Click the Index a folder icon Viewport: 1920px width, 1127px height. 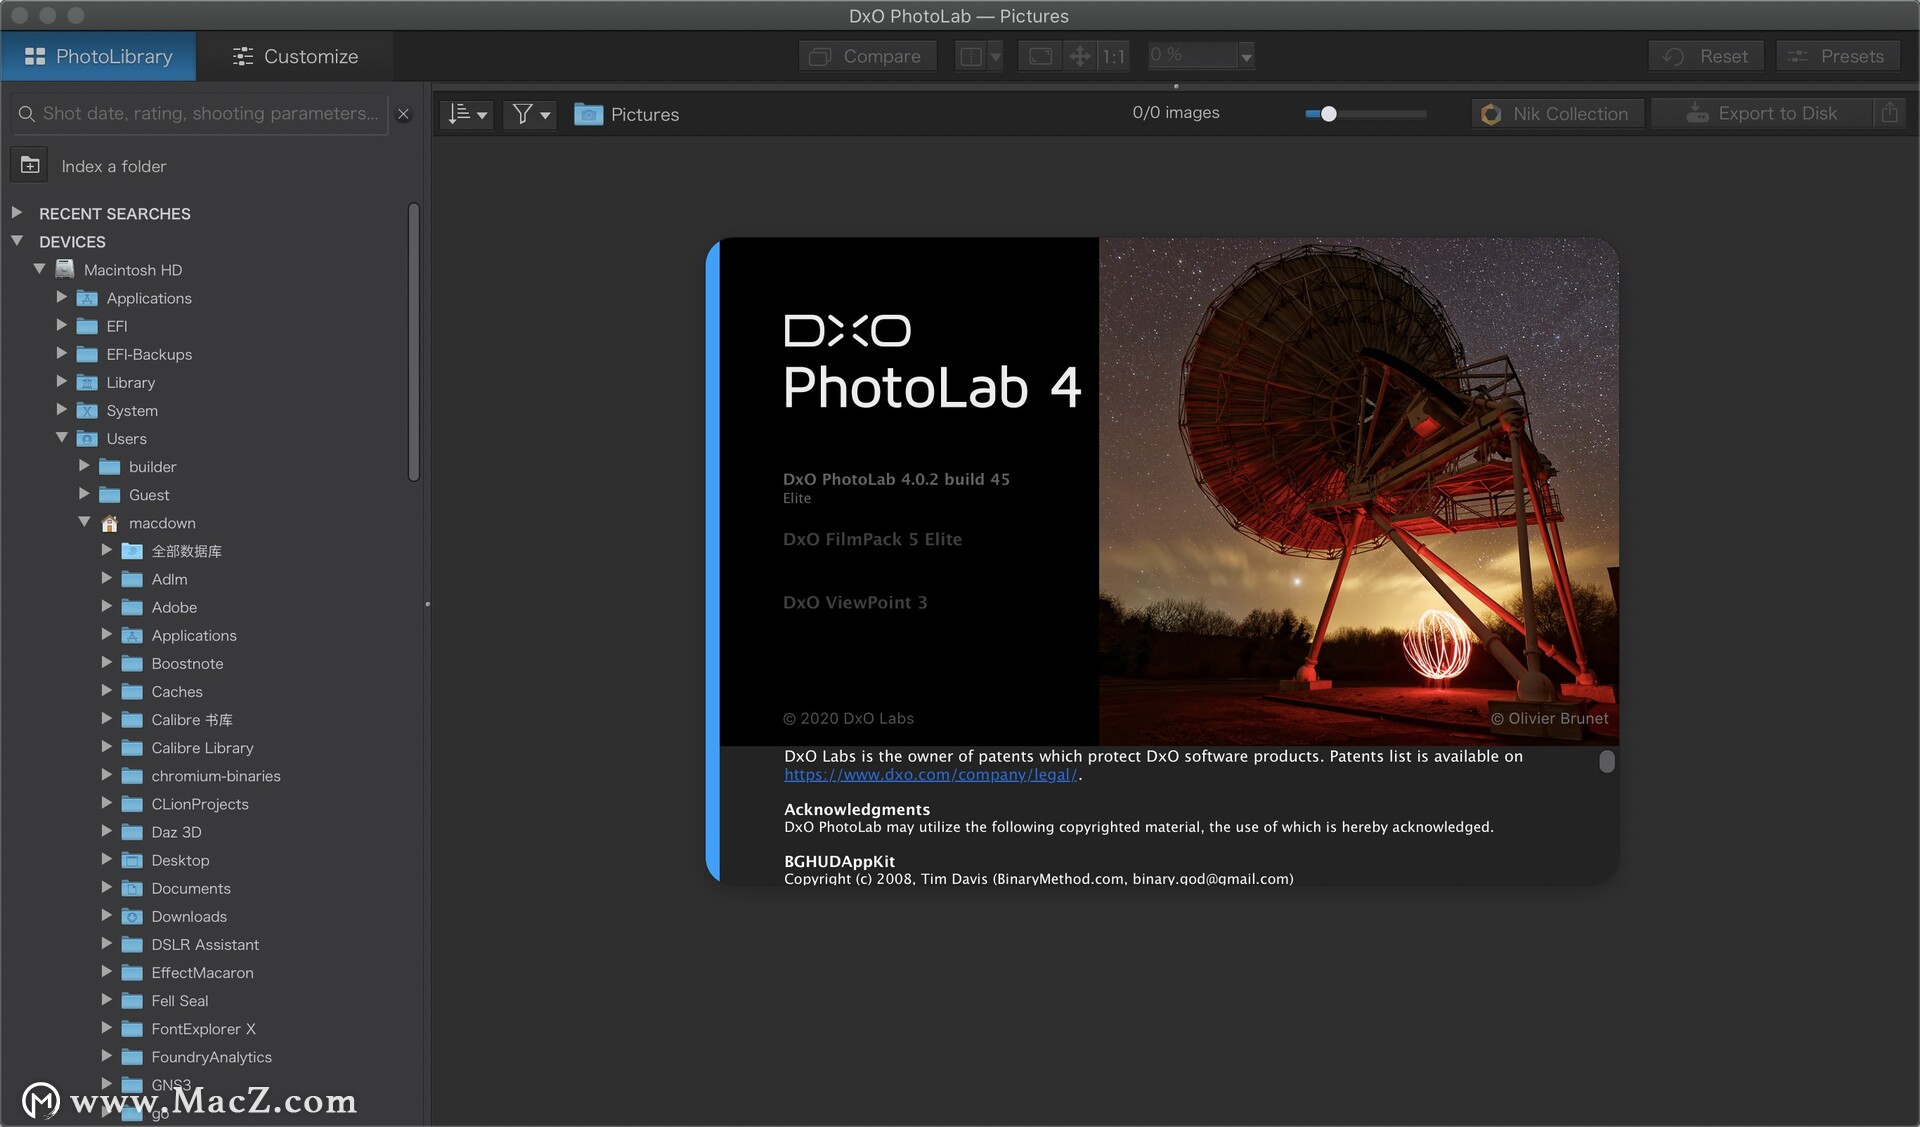click(x=30, y=165)
